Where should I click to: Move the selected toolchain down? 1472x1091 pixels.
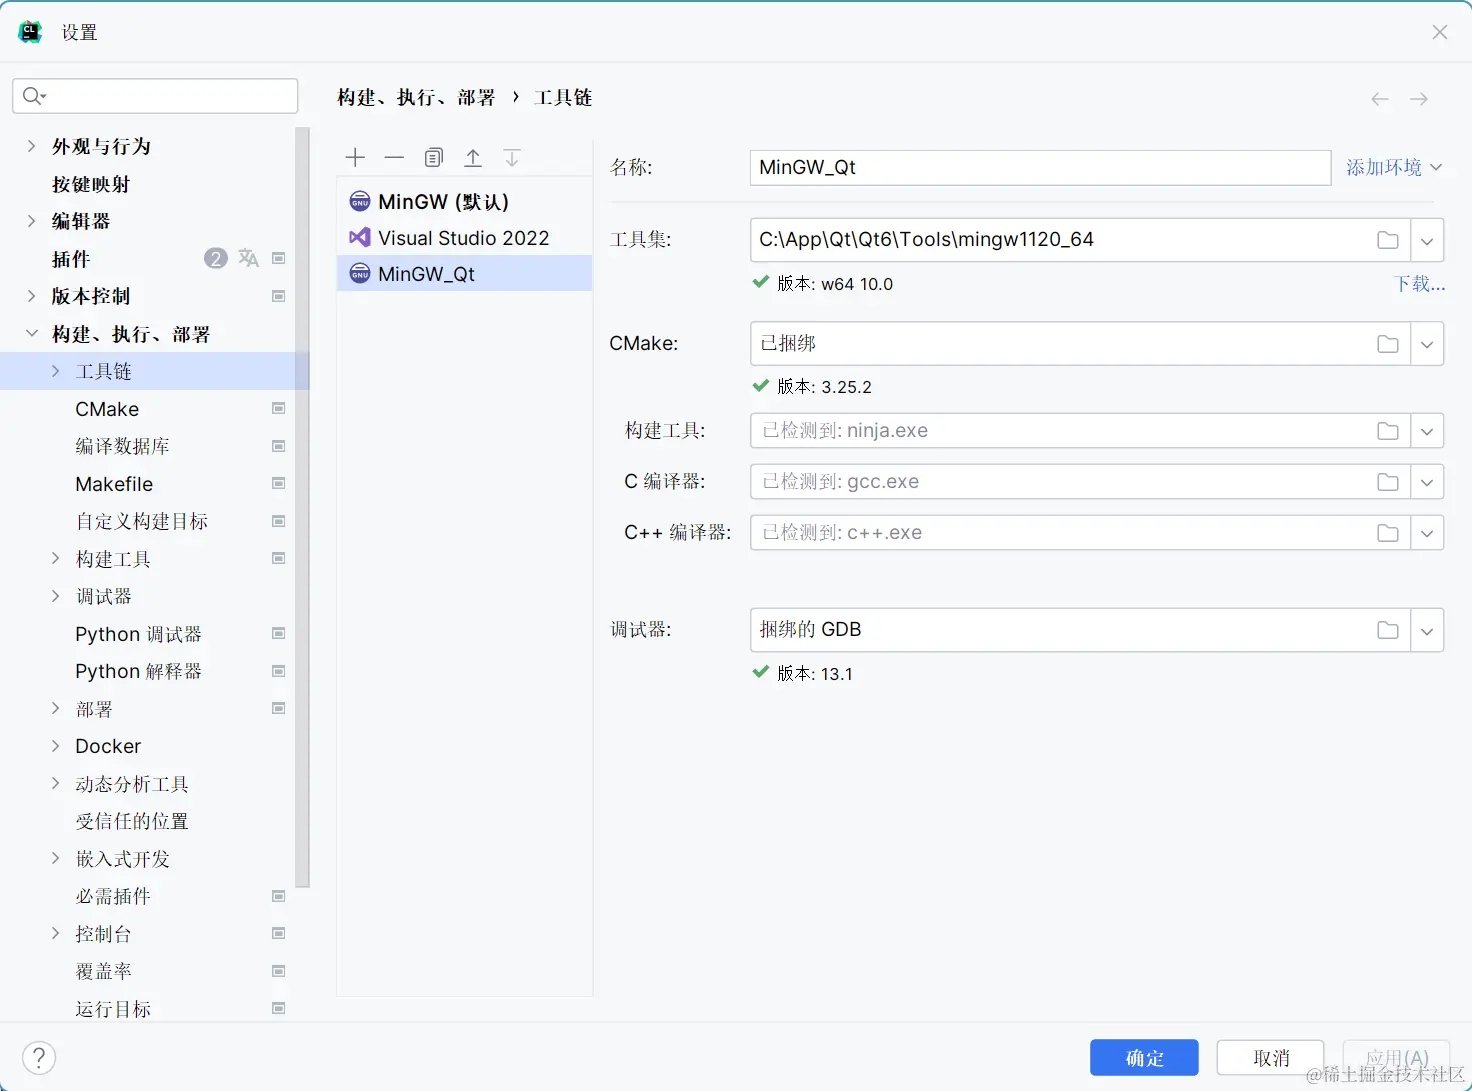tap(512, 157)
